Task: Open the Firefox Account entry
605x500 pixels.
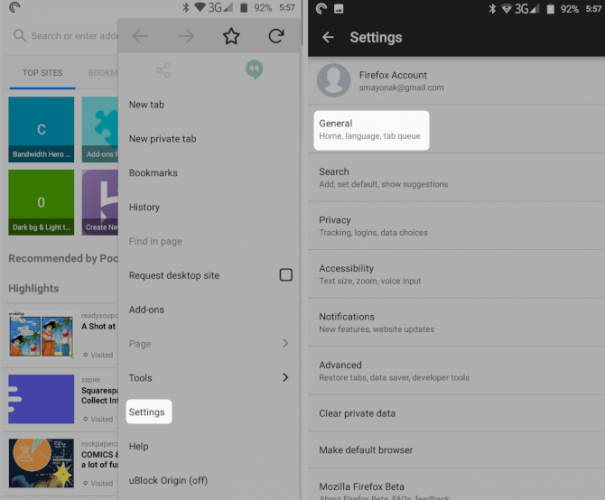Action: 456,81
